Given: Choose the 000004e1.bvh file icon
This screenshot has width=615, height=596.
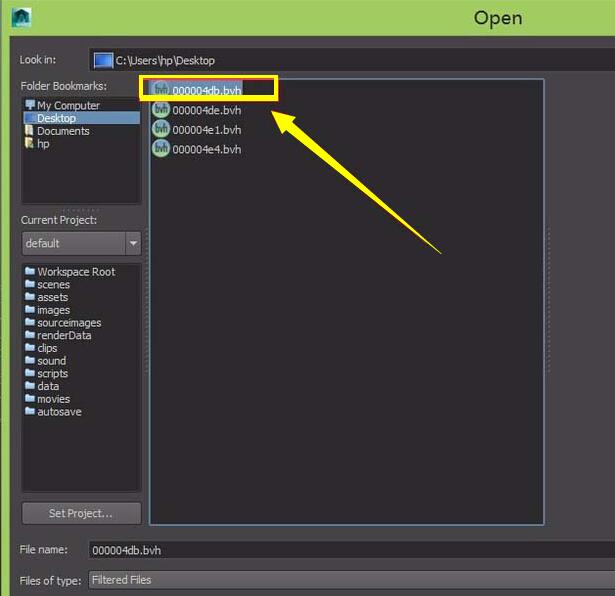Looking at the screenshot, I should 161,129.
